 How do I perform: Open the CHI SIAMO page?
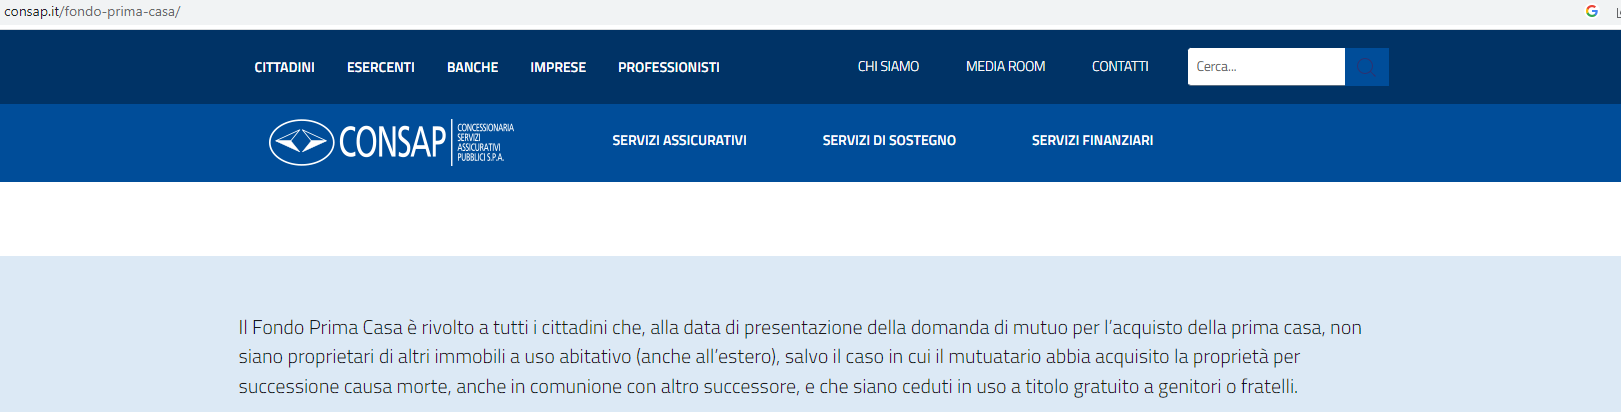888,66
